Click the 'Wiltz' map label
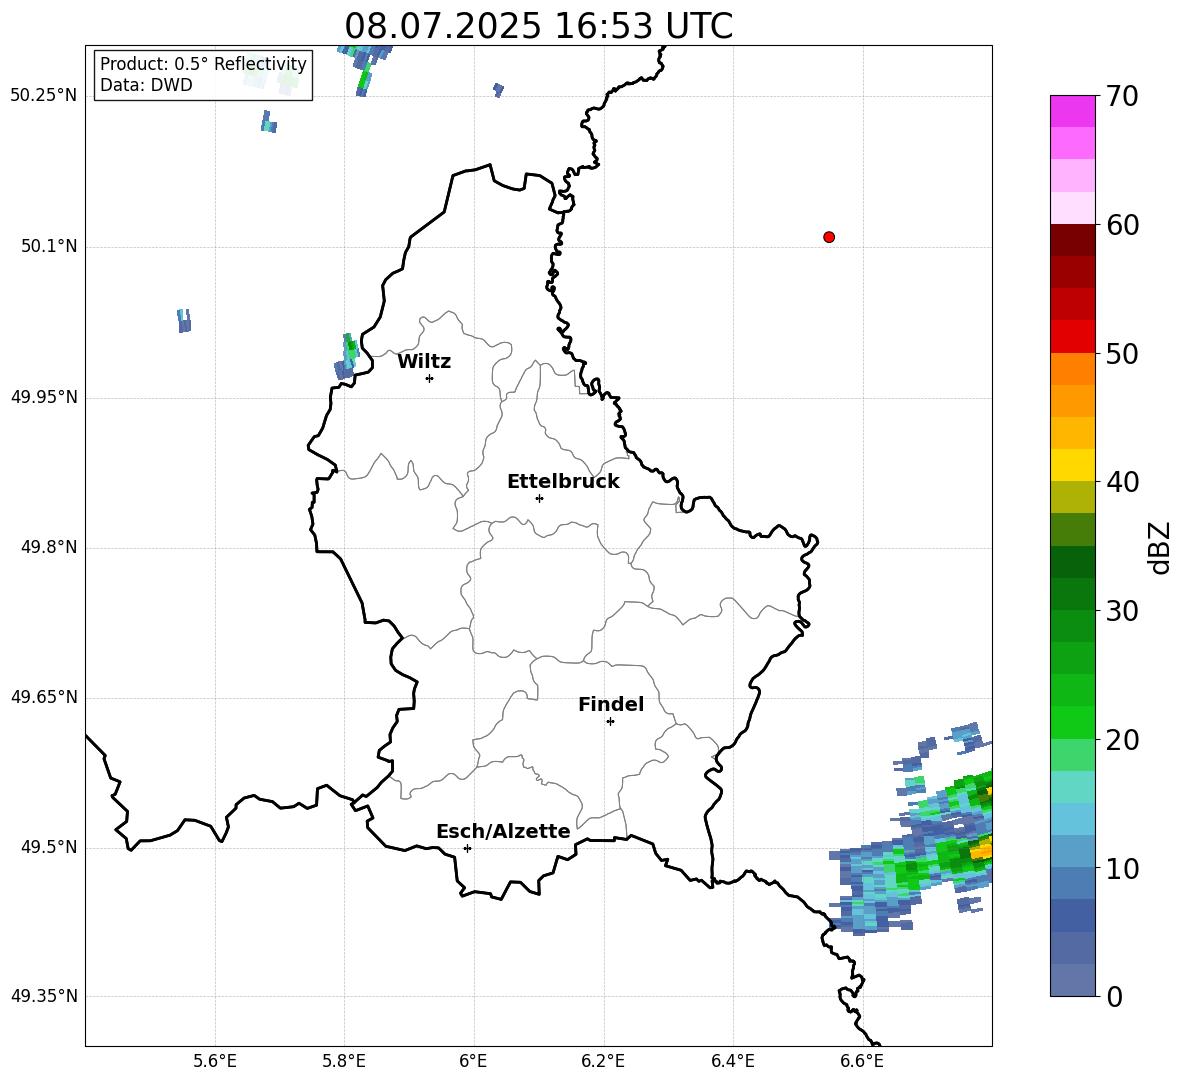 pyautogui.click(x=424, y=362)
